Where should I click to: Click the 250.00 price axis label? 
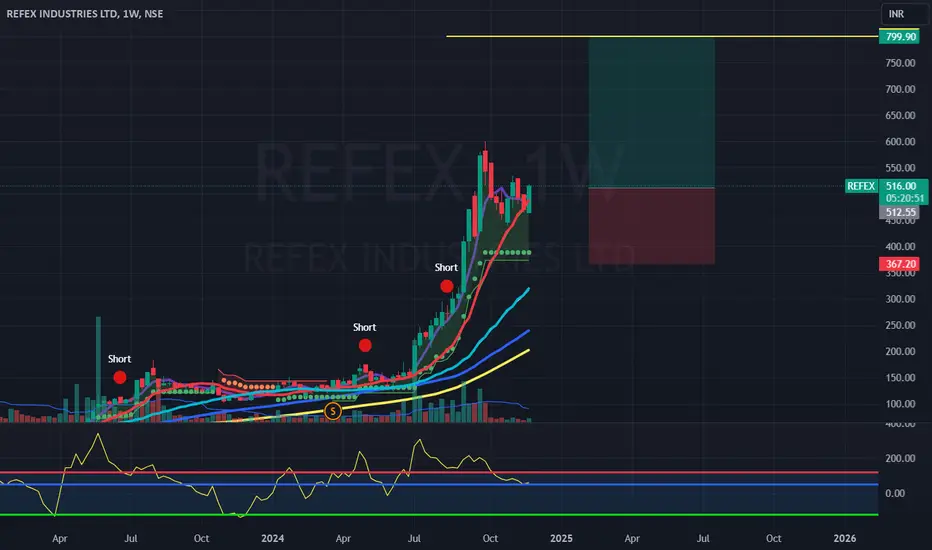[900, 325]
